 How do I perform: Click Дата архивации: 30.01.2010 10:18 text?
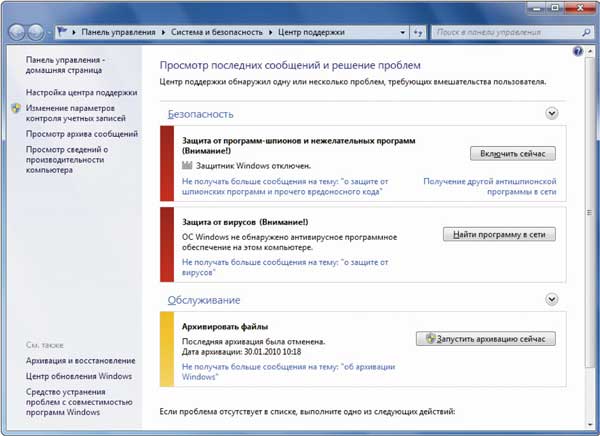point(241,352)
